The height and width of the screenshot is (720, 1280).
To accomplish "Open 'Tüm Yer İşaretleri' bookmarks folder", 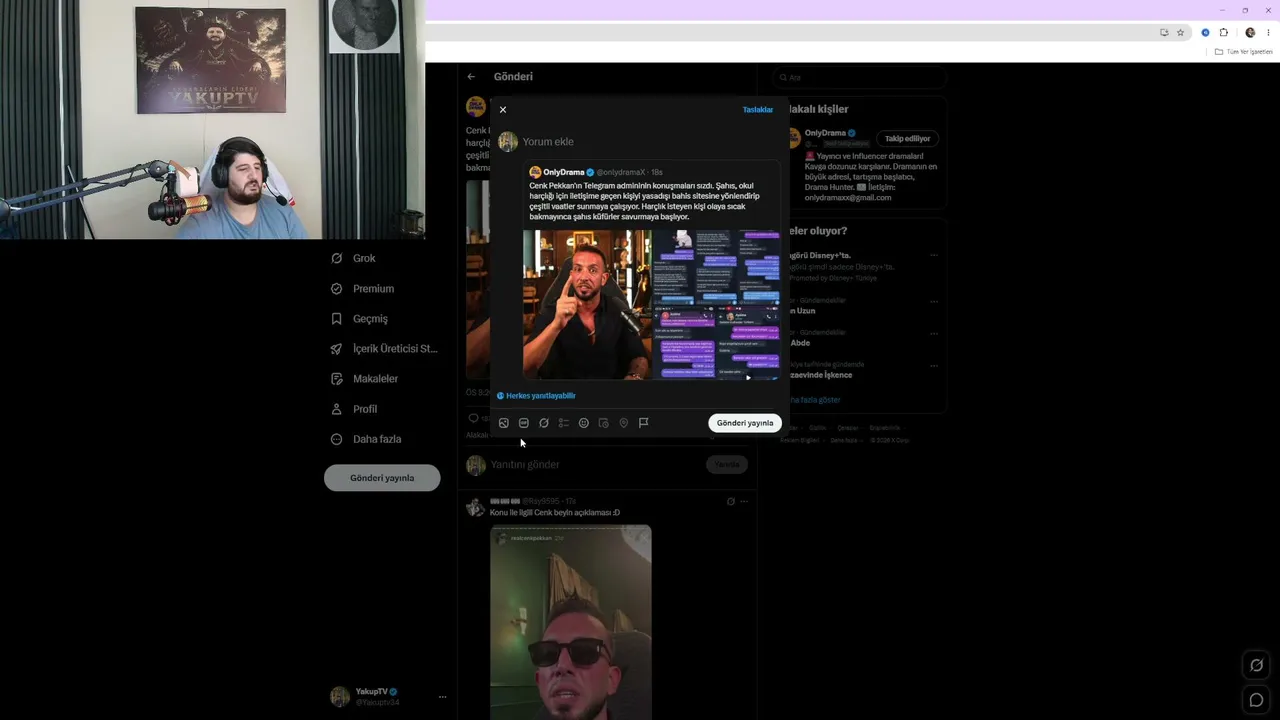I will (x=1244, y=52).
